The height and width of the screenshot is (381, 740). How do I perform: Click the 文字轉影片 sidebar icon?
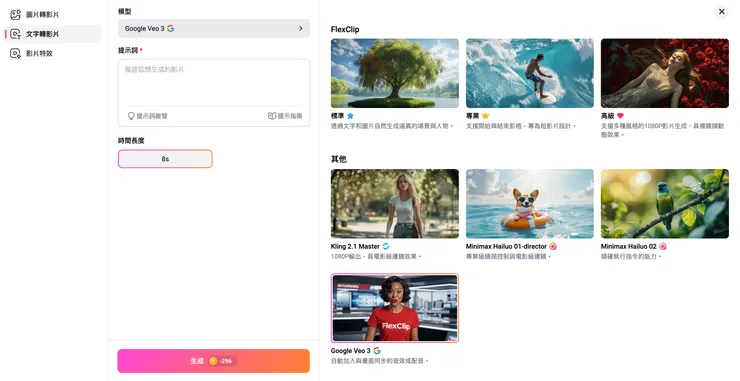[16, 34]
